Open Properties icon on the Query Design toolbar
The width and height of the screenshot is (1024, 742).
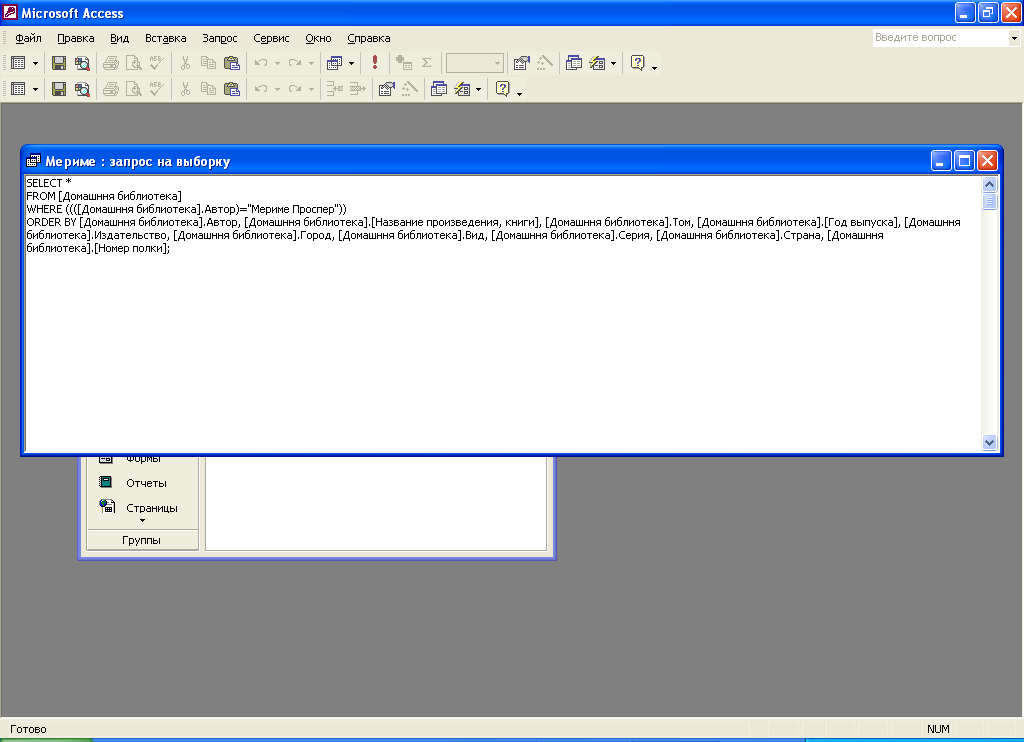(521, 63)
